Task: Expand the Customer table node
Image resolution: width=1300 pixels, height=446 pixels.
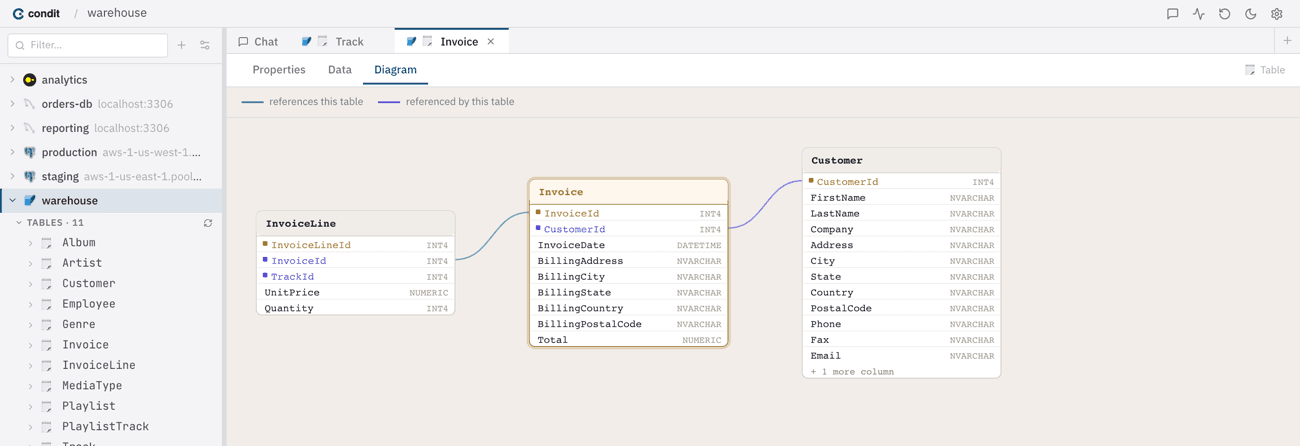Action: click(31, 284)
